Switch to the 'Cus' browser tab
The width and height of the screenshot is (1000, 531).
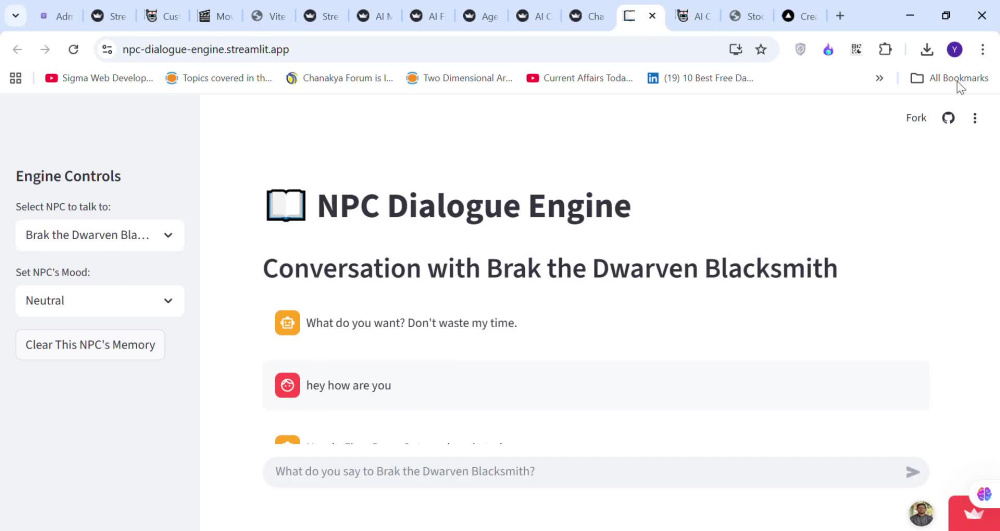[163, 16]
